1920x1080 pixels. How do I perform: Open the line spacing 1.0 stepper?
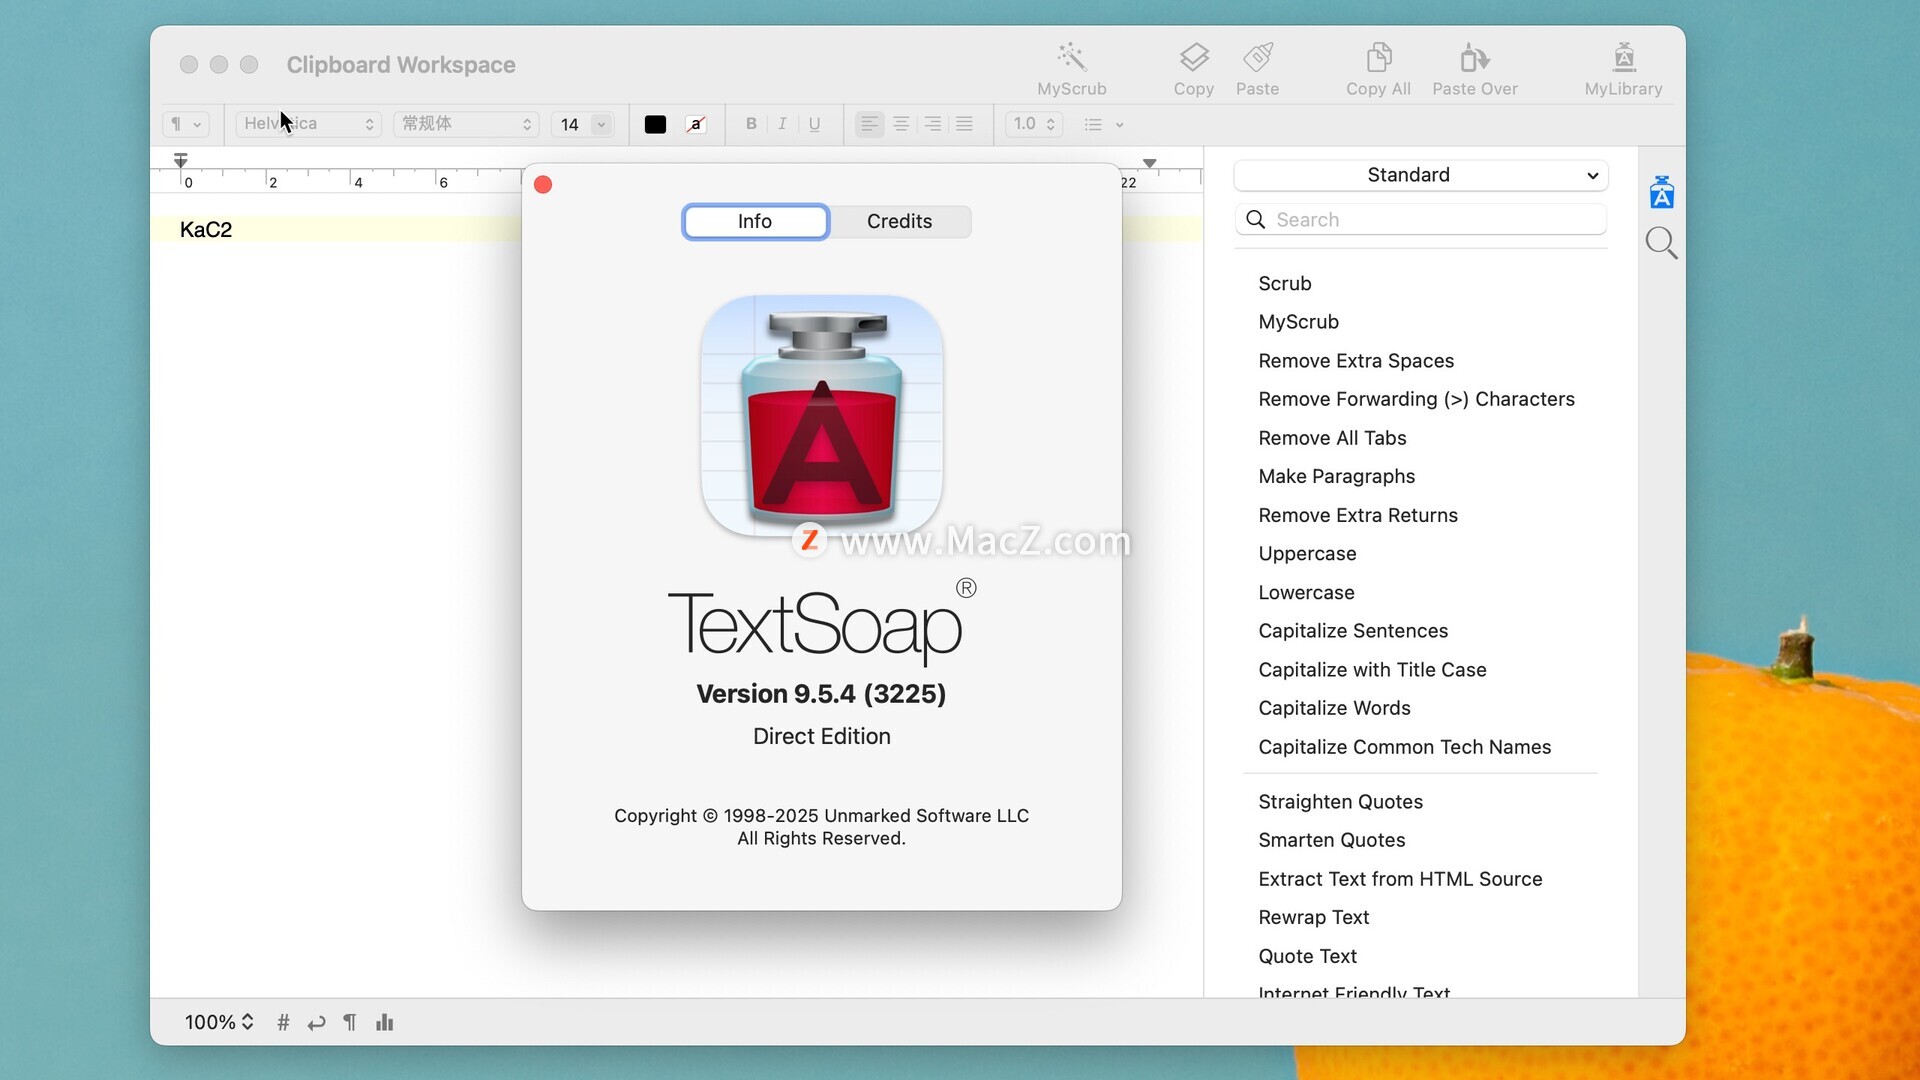[1033, 124]
